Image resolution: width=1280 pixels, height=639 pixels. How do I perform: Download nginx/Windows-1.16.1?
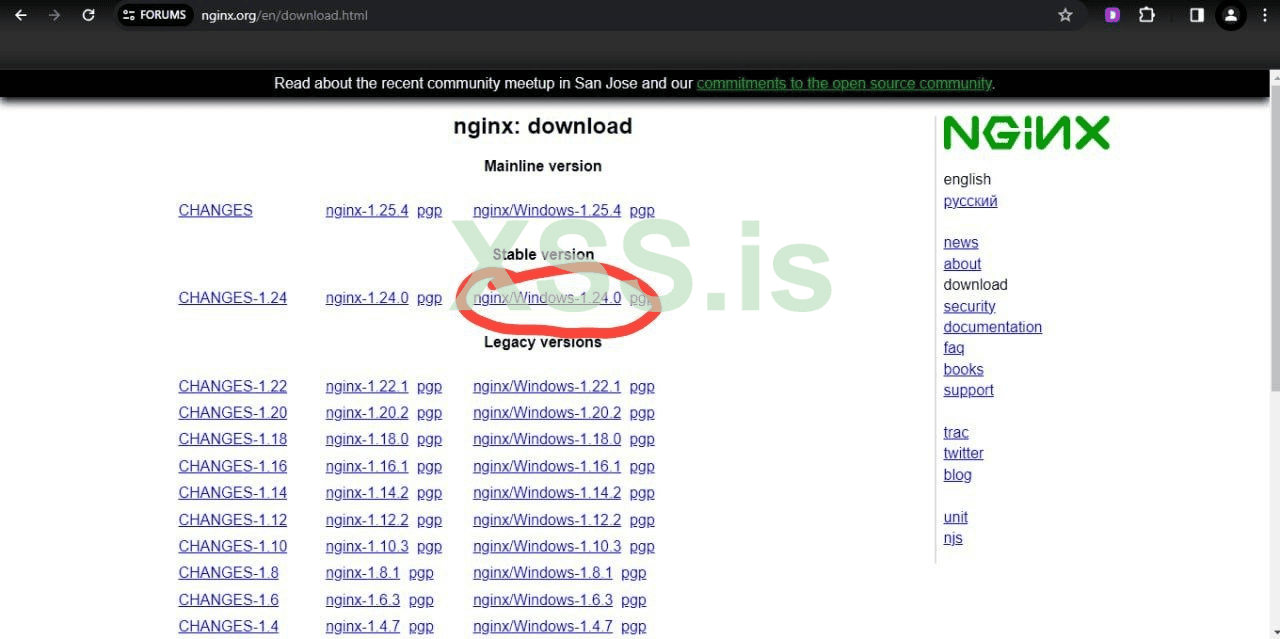coord(547,466)
